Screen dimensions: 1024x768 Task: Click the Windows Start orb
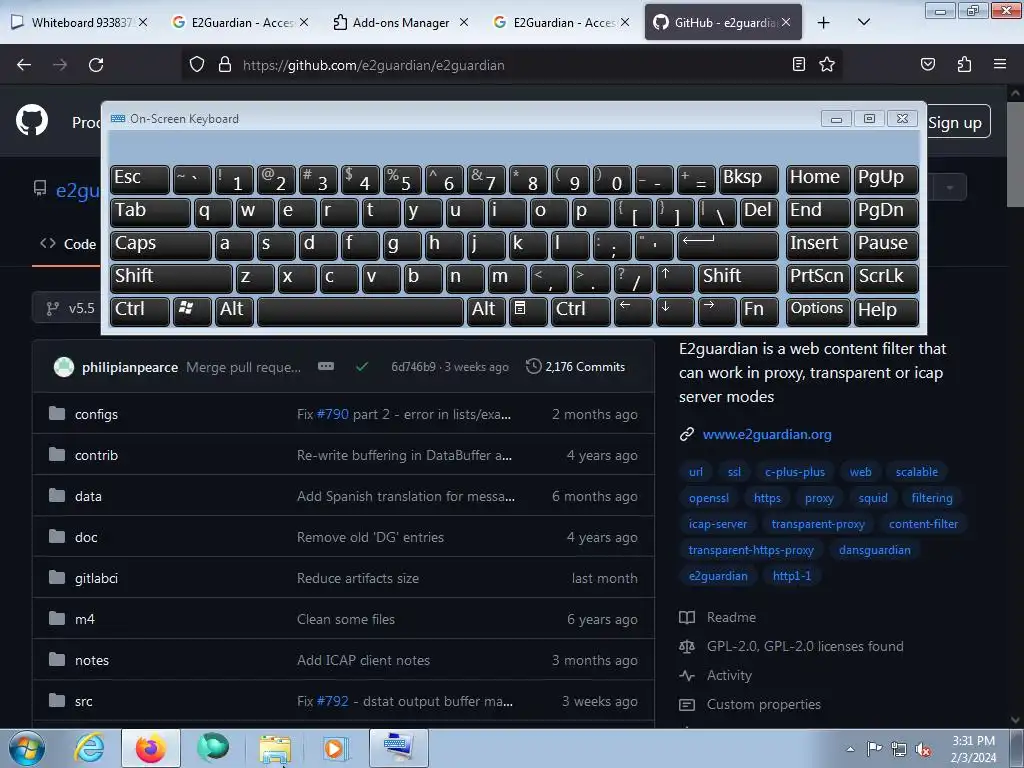click(27, 748)
